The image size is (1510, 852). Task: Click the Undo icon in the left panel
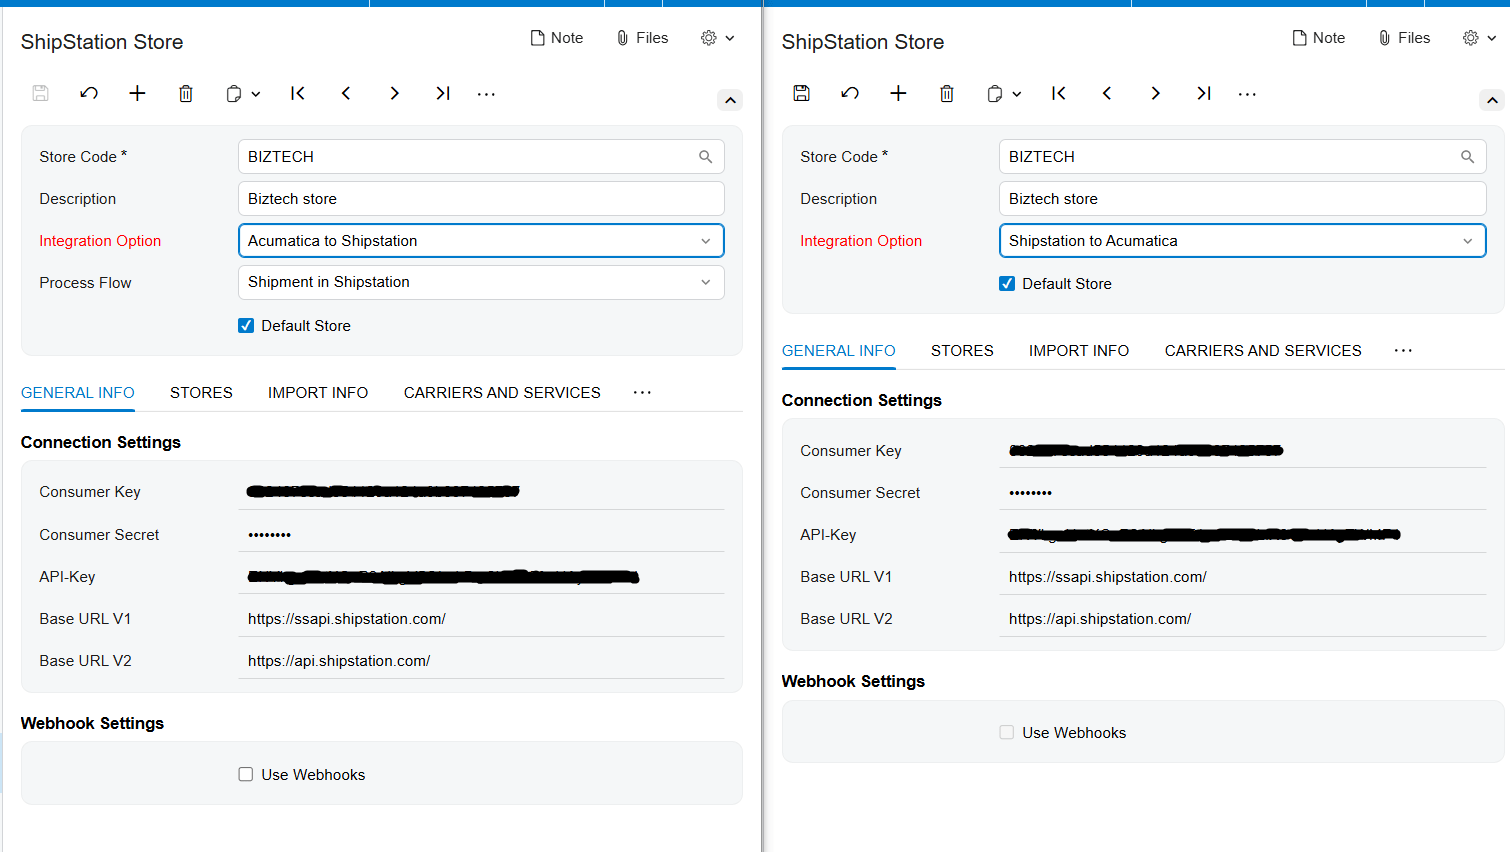coord(89,93)
